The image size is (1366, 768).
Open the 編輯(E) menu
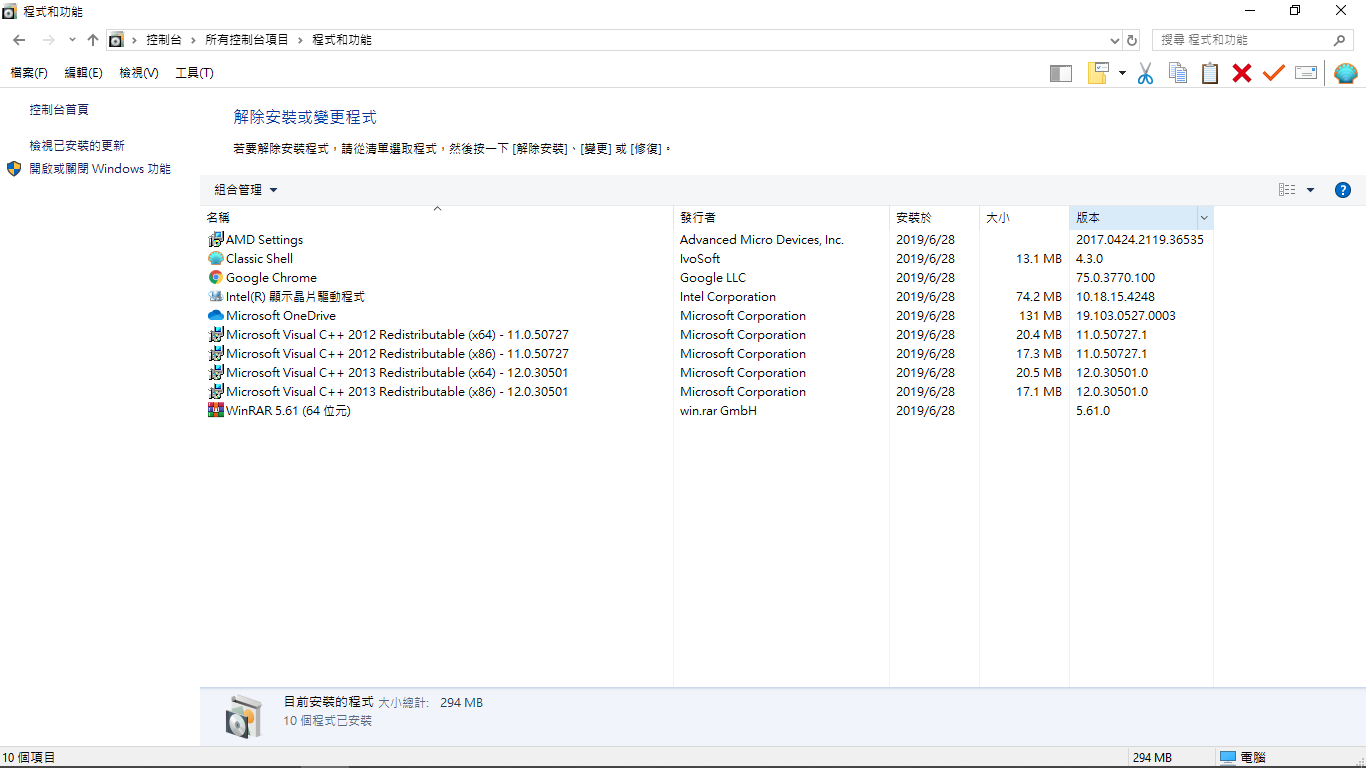[83, 73]
